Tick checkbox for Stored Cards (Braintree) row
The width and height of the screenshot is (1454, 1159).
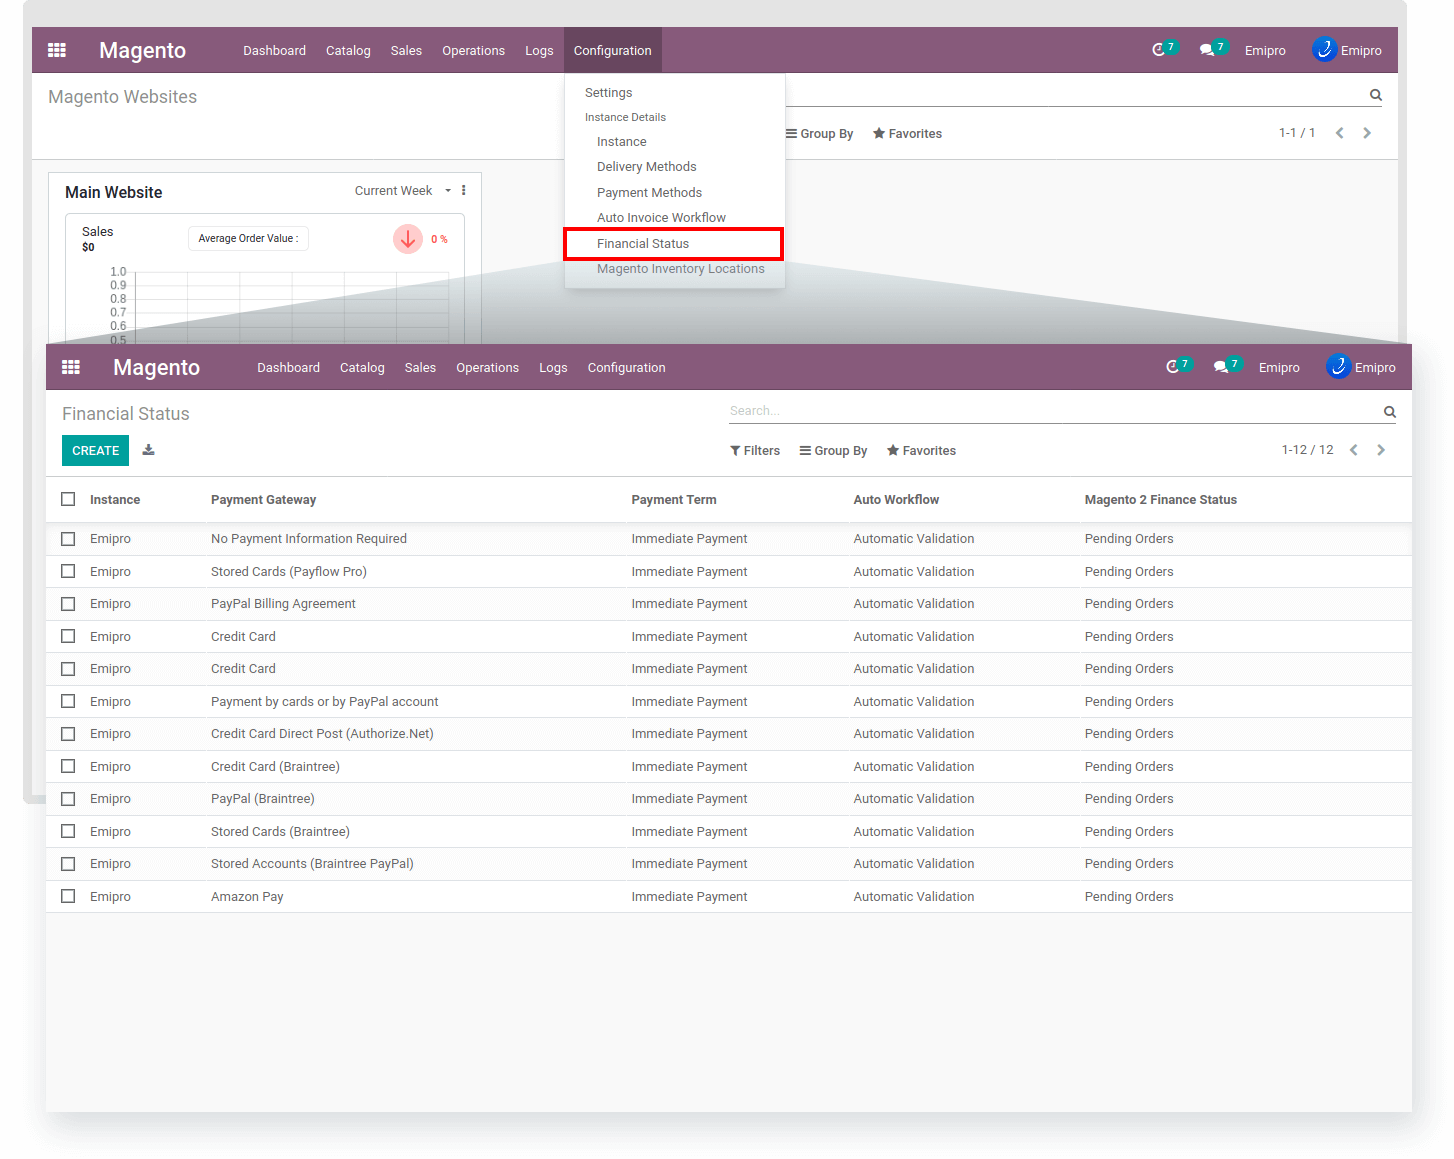pos(68,831)
